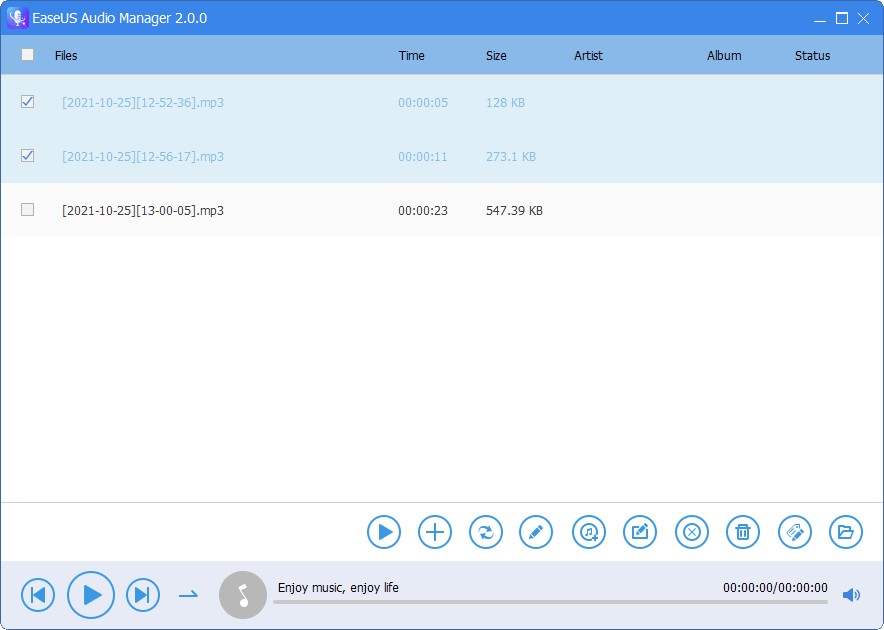Click the Artist column header

coord(588,56)
